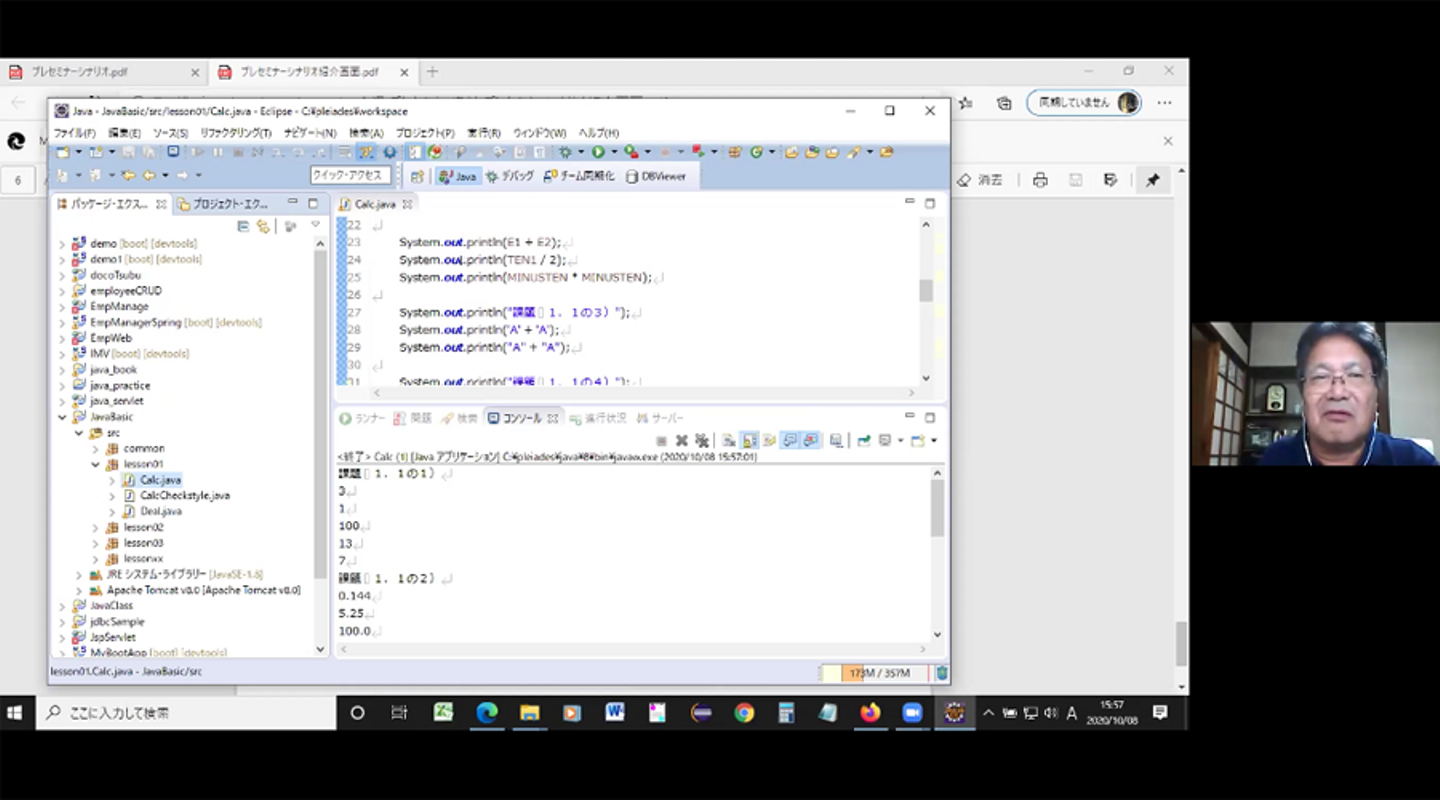Click Link with Editor in Package Explorer
The height and width of the screenshot is (800, 1440).
click(263, 227)
